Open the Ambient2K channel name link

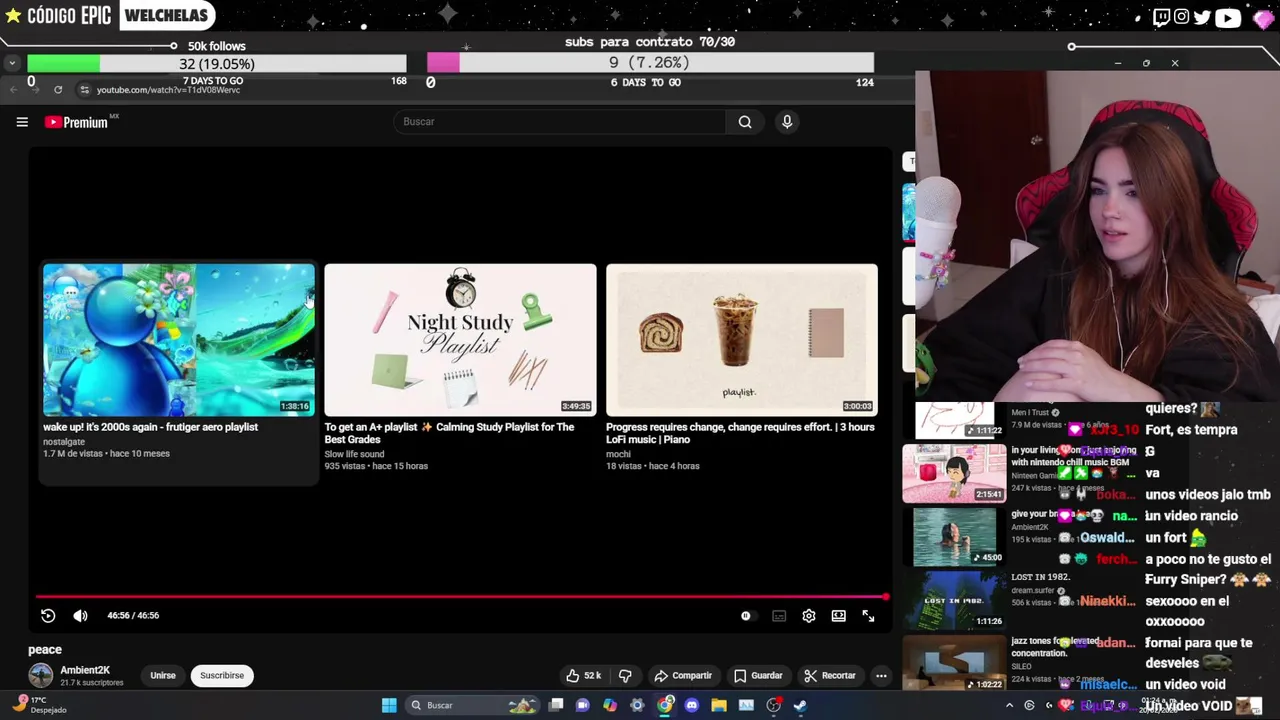(x=85, y=670)
